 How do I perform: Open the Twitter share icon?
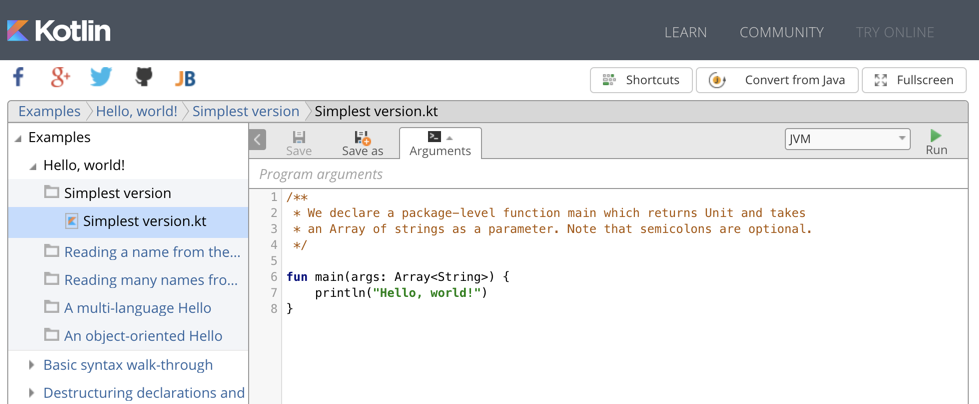[x=101, y=78]
